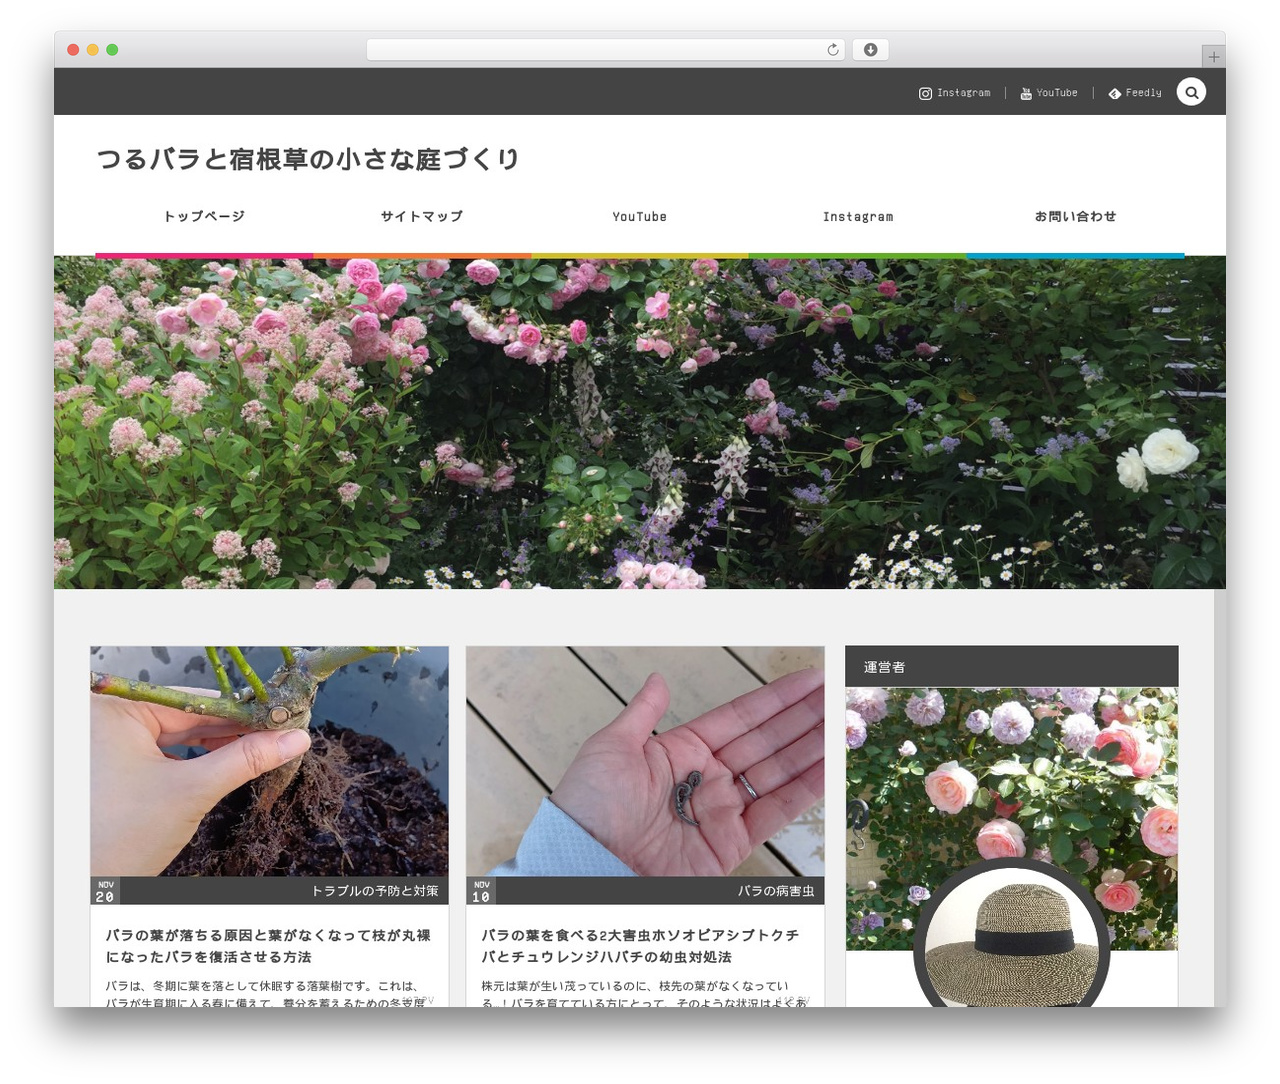Click the Instagram text link in the top bar

[x=964, y=93]
